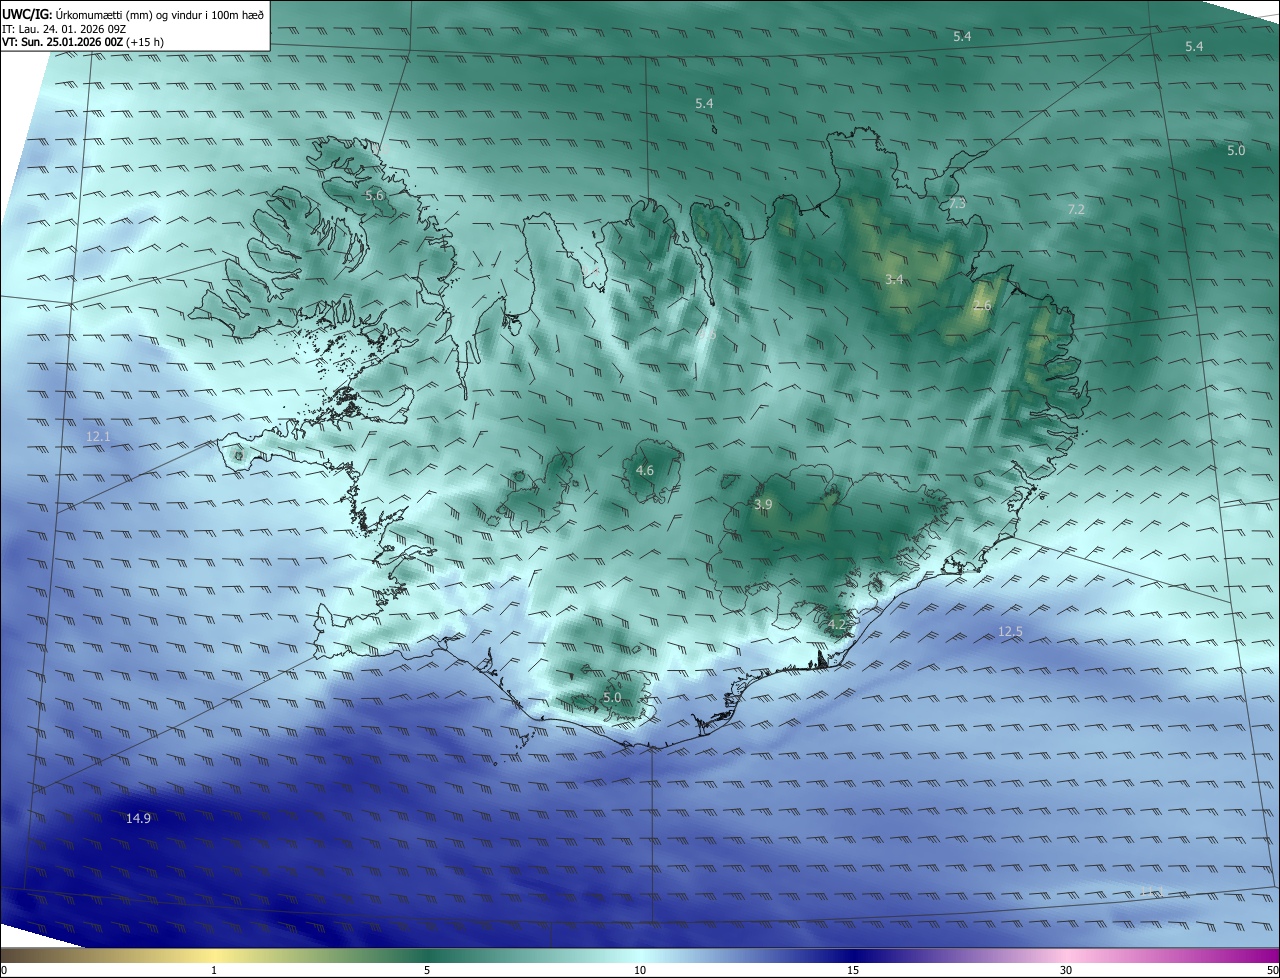Click the 2.6 value in the east highlands

point(982,306)
